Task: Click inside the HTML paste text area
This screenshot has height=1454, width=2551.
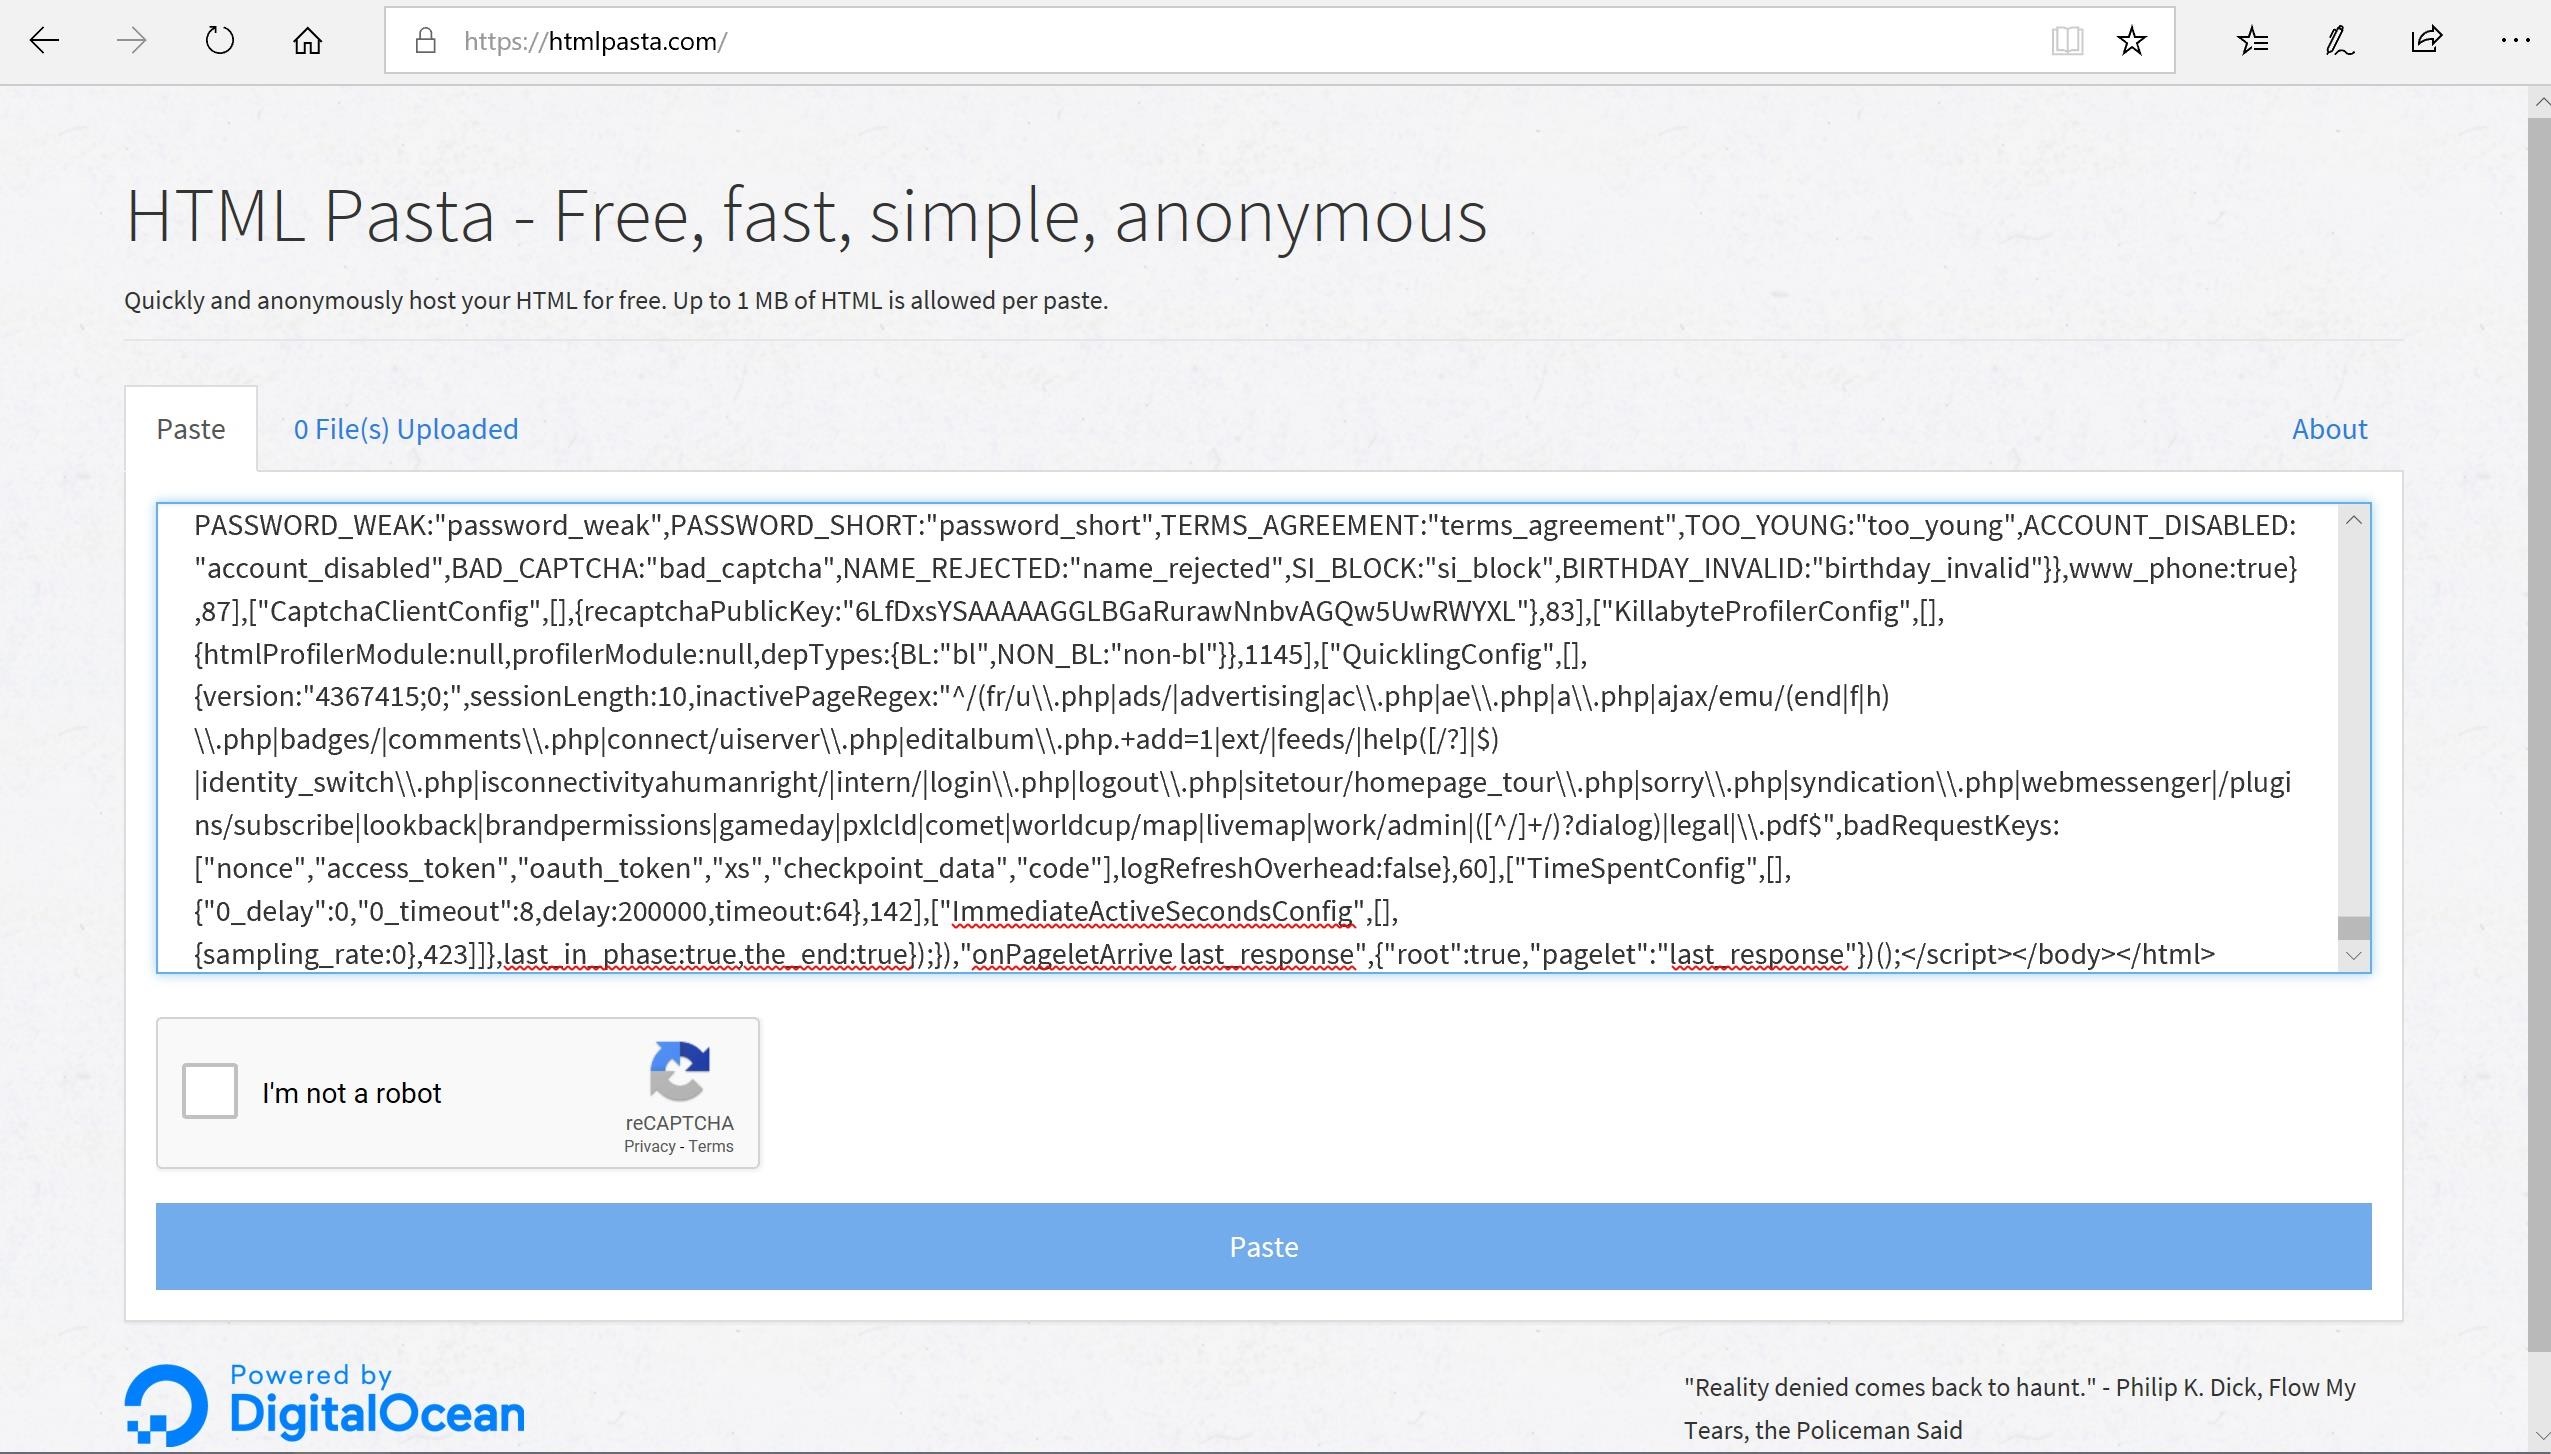Action: tap(1247, 738)
